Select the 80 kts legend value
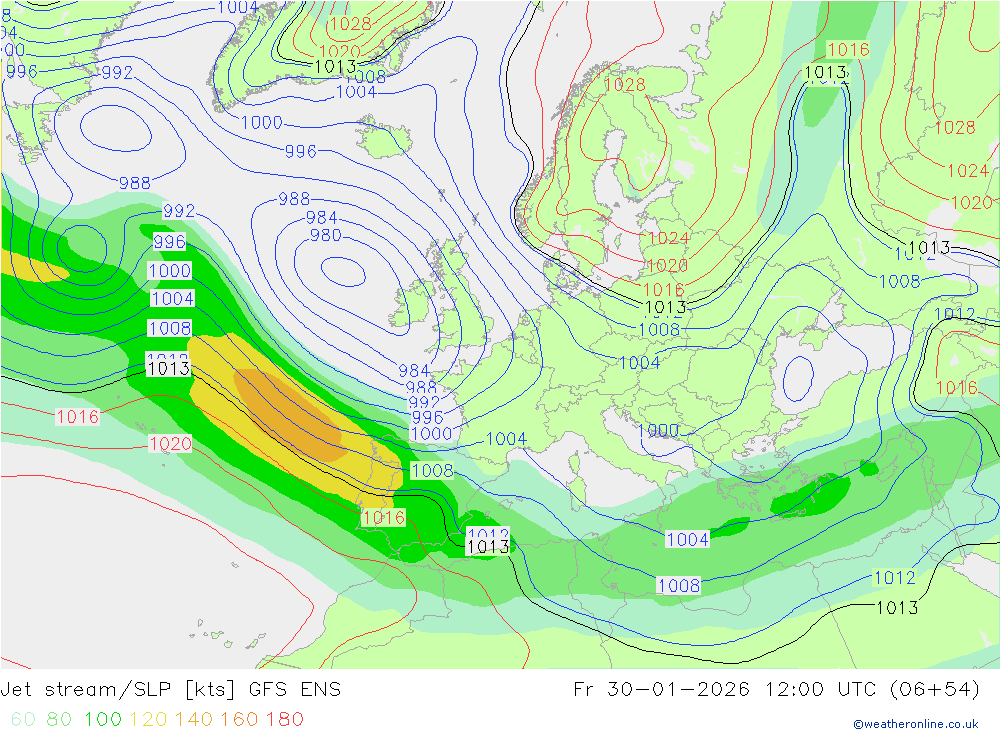This screenshot has height=733, width=1000. pos(59,719)
